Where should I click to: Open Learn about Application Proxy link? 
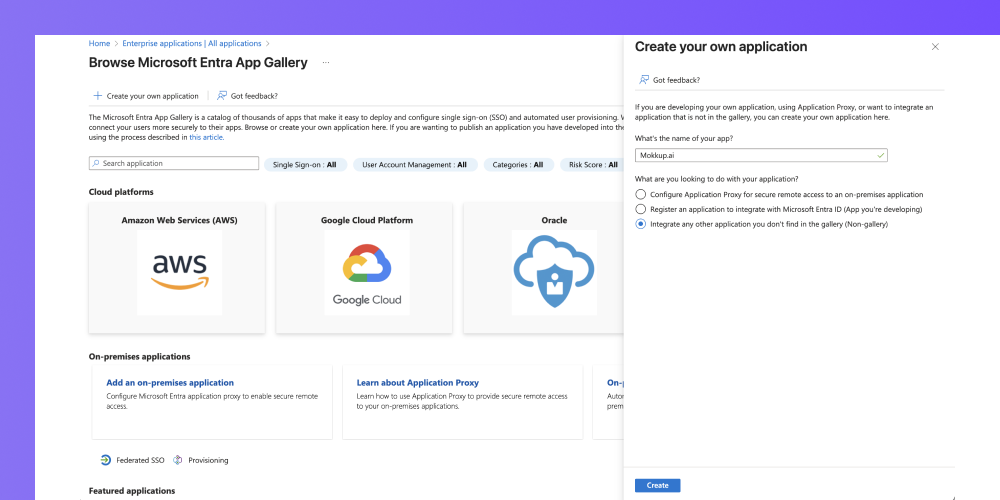418,383
